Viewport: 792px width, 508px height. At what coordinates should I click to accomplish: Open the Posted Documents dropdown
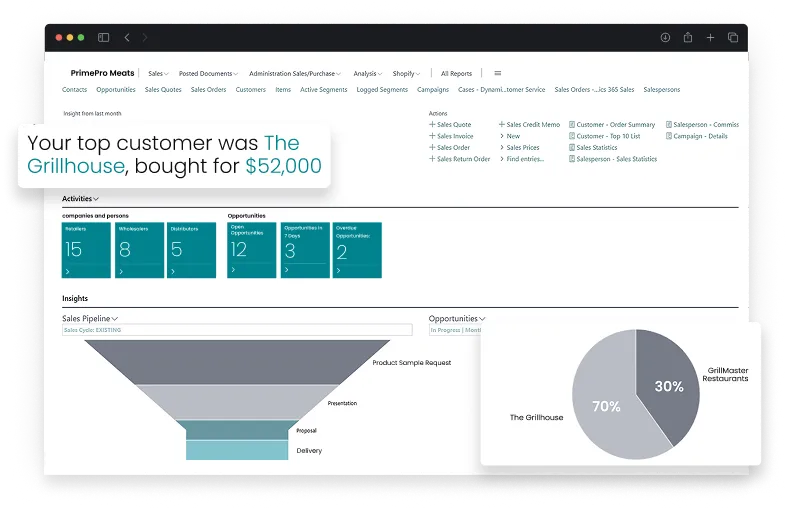(208, 73)
